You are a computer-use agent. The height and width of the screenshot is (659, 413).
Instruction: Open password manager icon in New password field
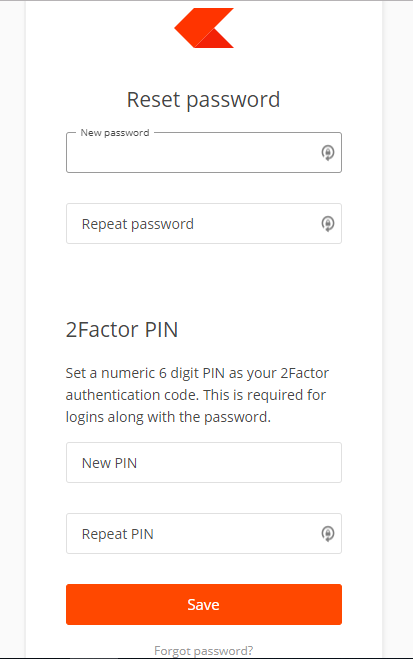[328, 153]
